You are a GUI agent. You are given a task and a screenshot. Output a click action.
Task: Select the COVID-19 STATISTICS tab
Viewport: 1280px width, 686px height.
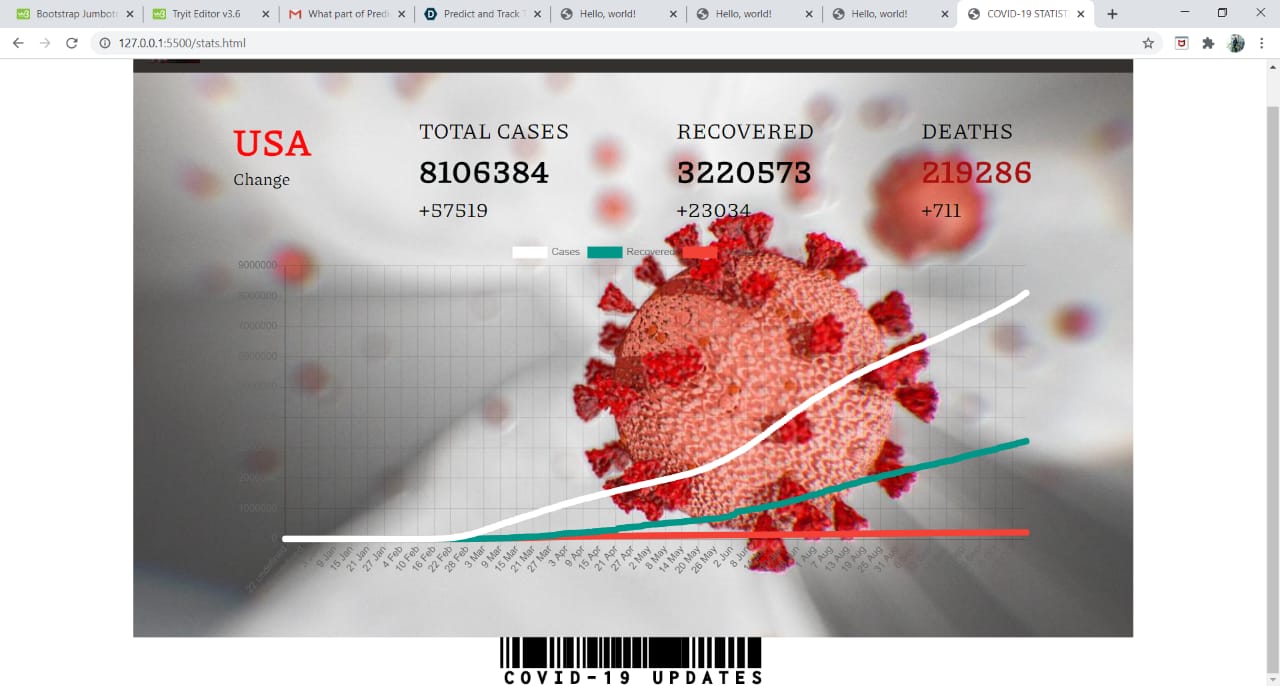tap(1026, 14)
